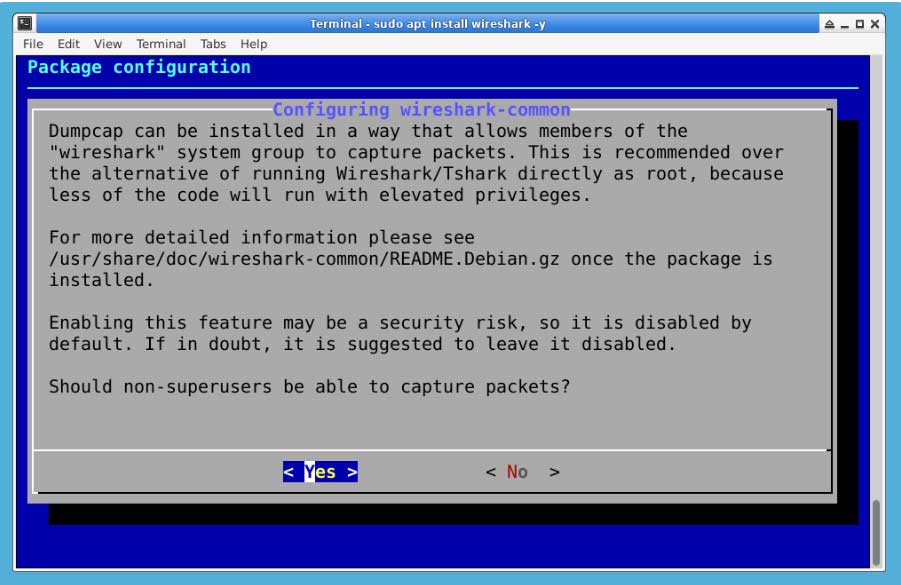Open the File menu
901x585 pixels.
point(33,44)
